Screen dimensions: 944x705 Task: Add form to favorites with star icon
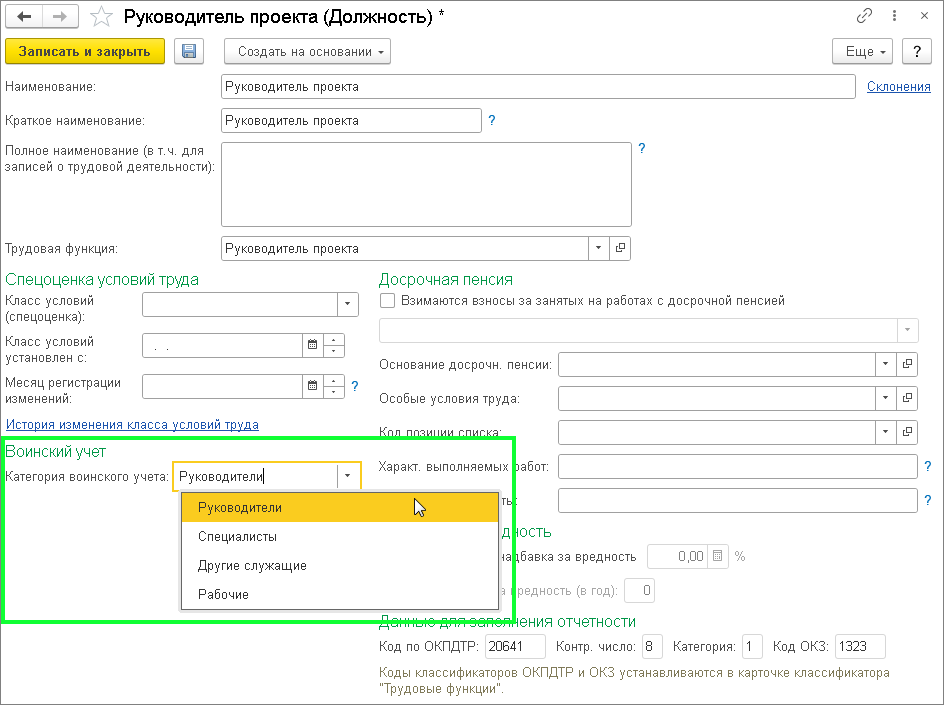(x=100, y=17)
